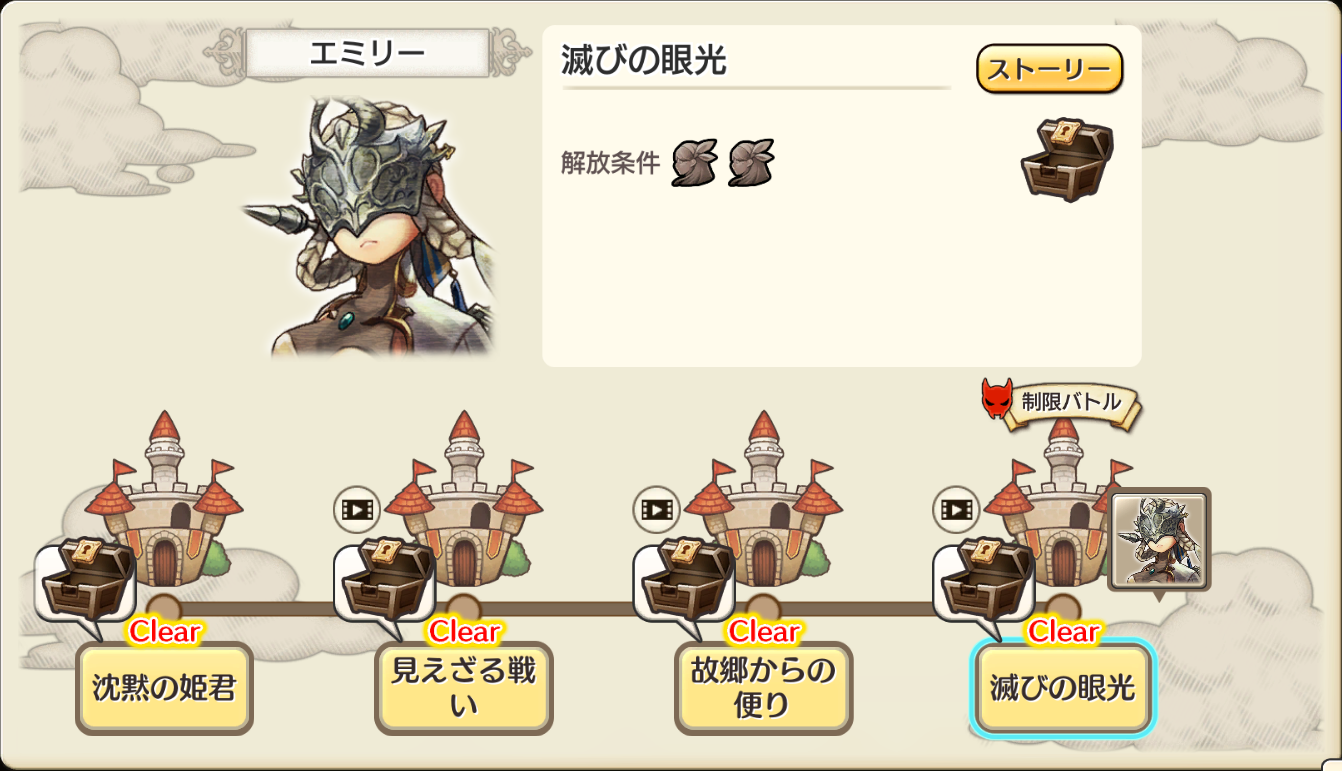Screen dimensions: 1342x771
Task: Click the エミリー character name plate
Action: 368,53
